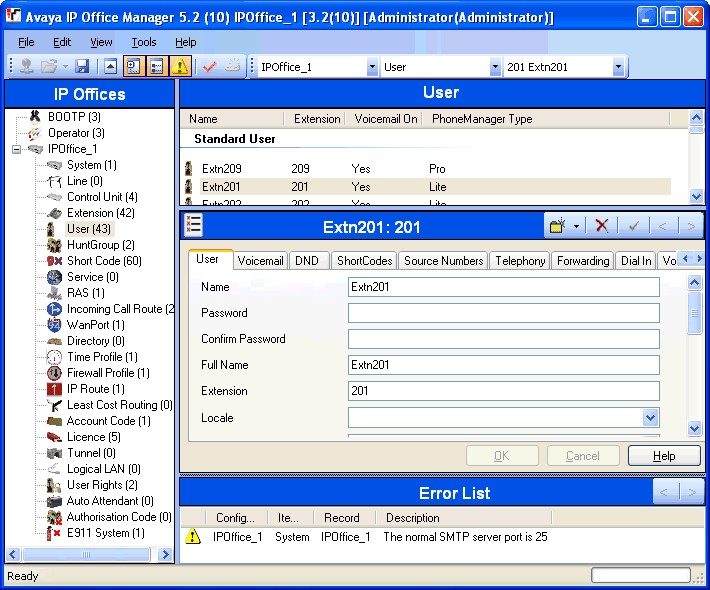Image resolution: width=710 pixels, height=590 pixels.
Task: Select Account Code (1) tree item
Action: 109,421
